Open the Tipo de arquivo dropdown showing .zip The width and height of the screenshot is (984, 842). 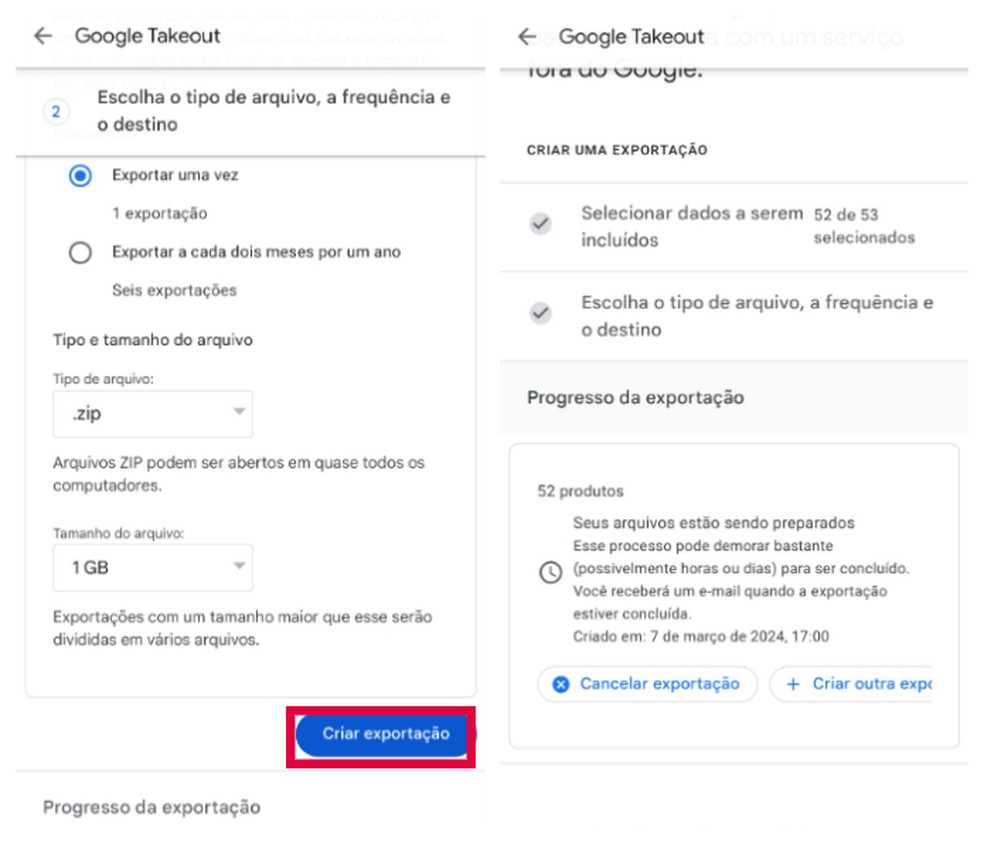[x=152, y=413]
